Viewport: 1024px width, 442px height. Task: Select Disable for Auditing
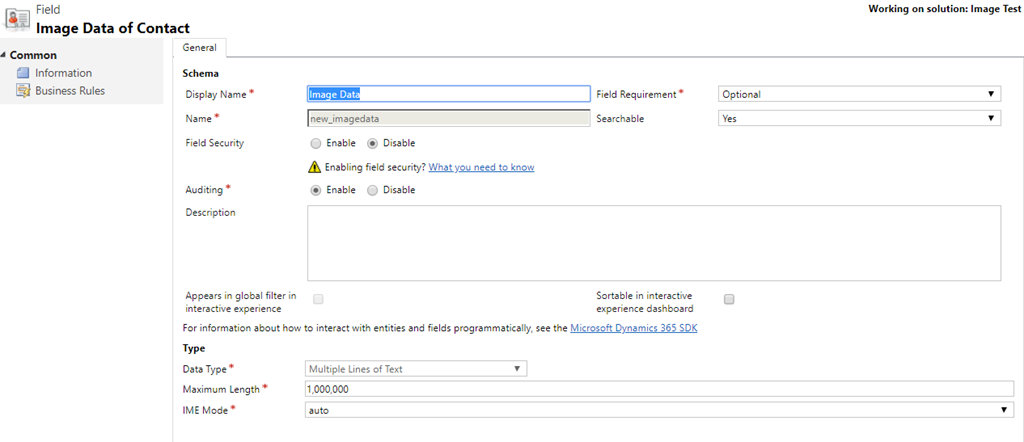tap(372, 190)
